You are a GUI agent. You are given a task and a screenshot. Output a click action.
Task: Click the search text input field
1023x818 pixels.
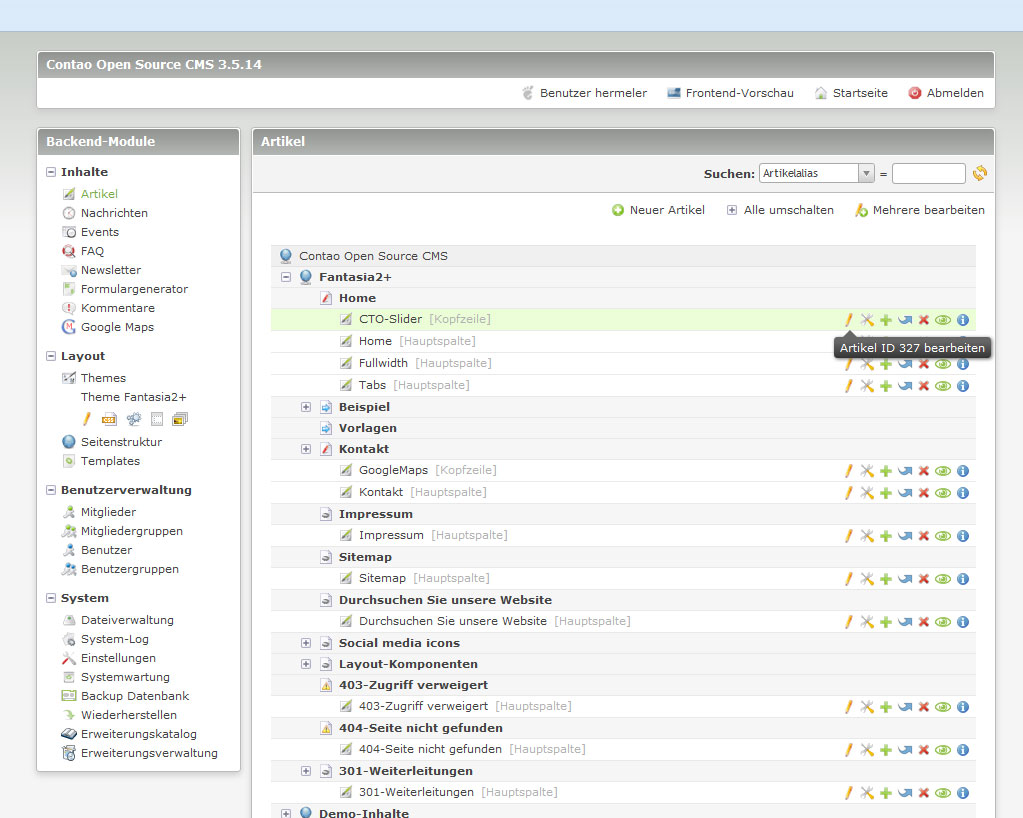pyautogui.click(x=928, y=173)
